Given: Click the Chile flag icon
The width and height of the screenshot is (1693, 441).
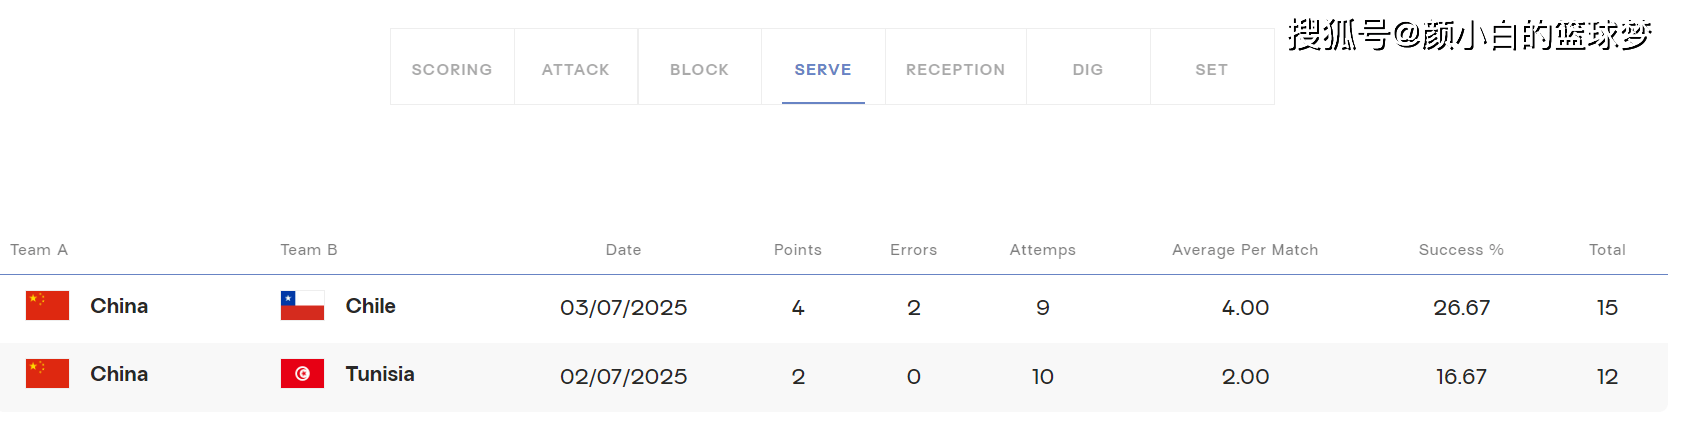Looking at the screenshot, I should [302, 306].
